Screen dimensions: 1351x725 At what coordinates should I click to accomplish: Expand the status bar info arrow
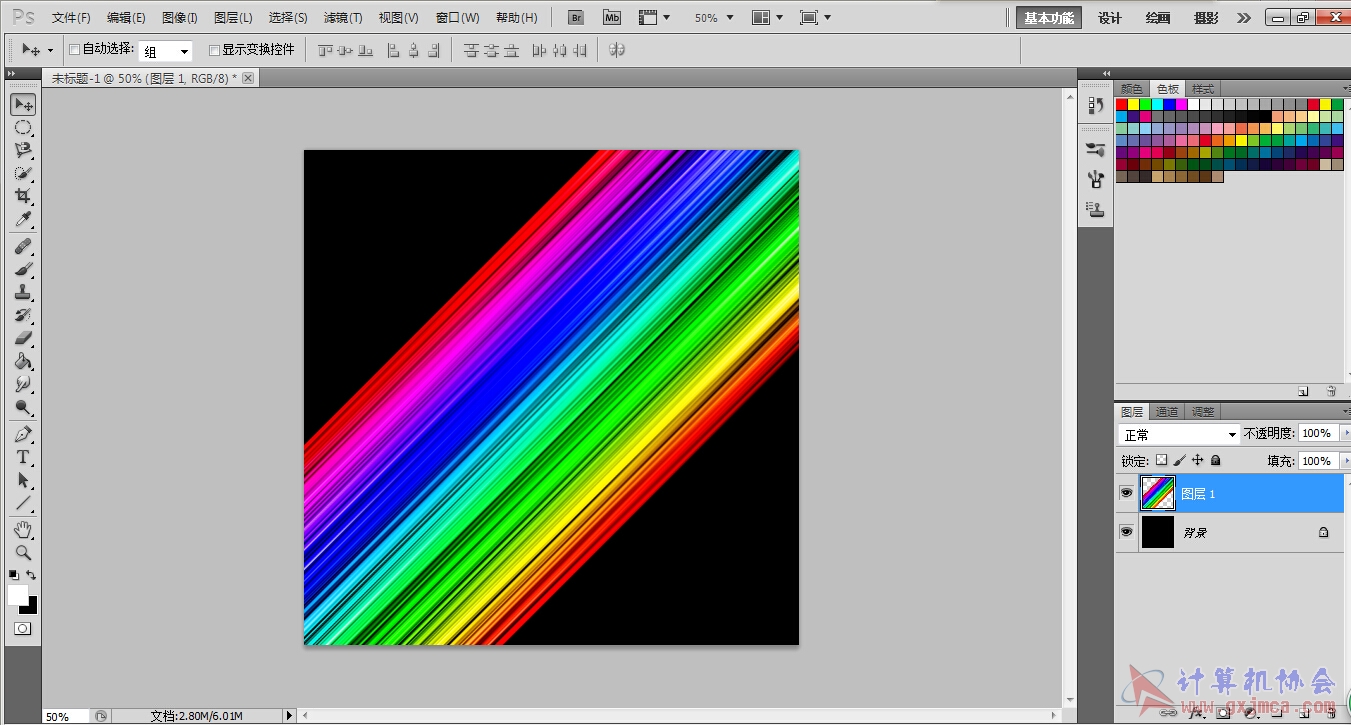[x=290, y=716]
